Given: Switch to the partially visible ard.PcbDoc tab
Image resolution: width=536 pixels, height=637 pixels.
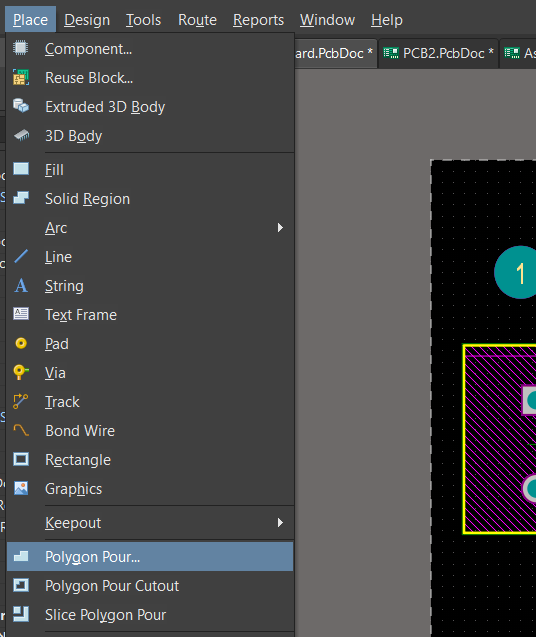Looking at the screenshot, I should click(x=336, y=53).
